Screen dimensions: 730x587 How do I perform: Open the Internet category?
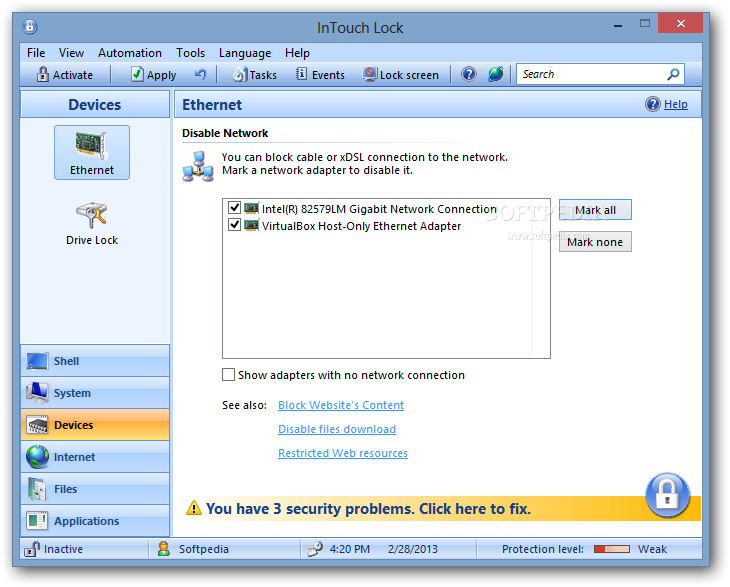pyautogui.click(x=95, y=457)
